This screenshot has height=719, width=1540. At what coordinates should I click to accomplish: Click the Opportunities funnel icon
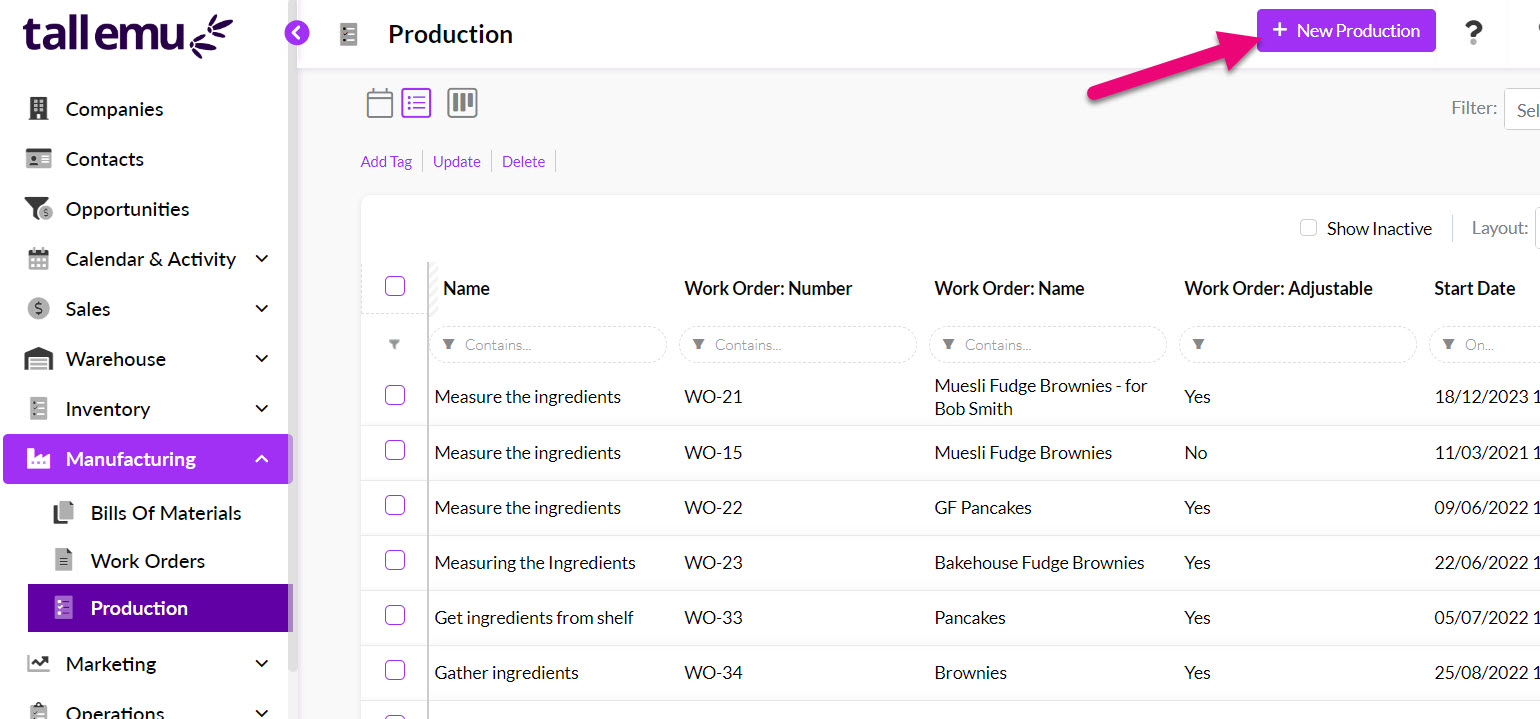point(38,209)
